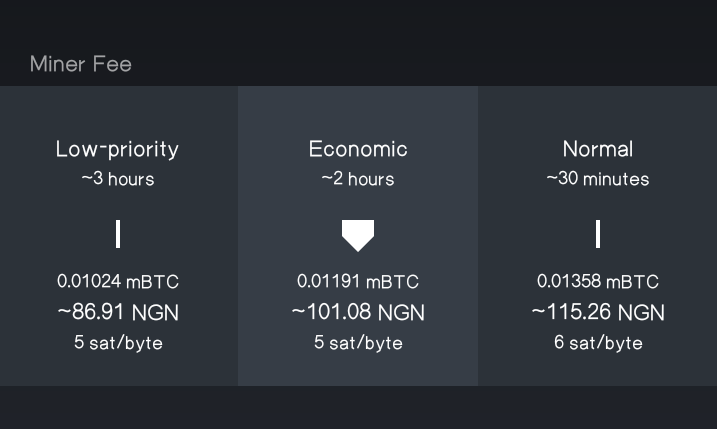Click the ~3 hours estimate text
Screen dimensions: 717x429
click(x=118, y=179)
